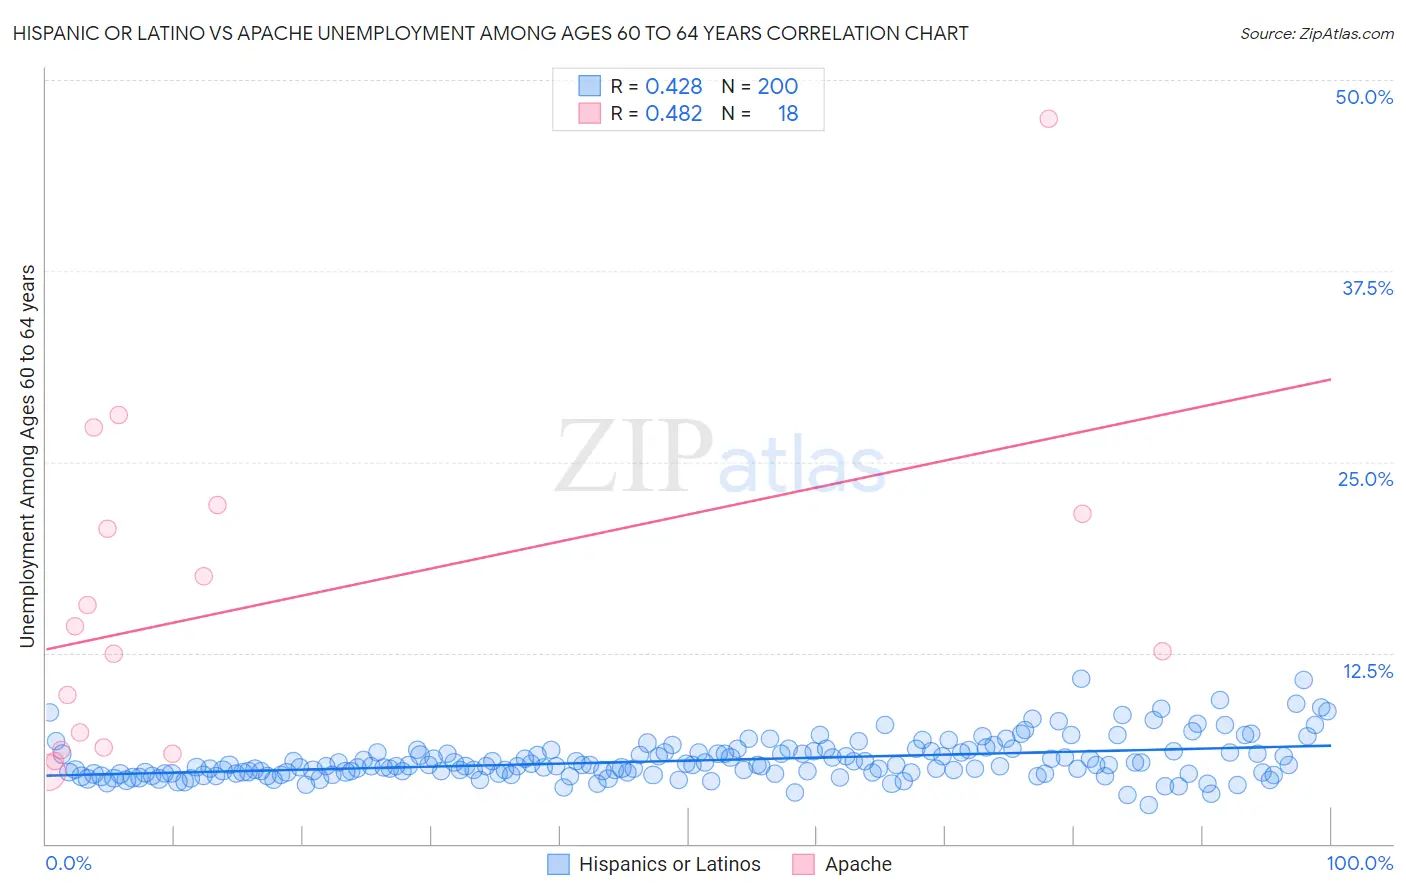Click the highest pink Apache outlier point near 50%

point(1048,118)
